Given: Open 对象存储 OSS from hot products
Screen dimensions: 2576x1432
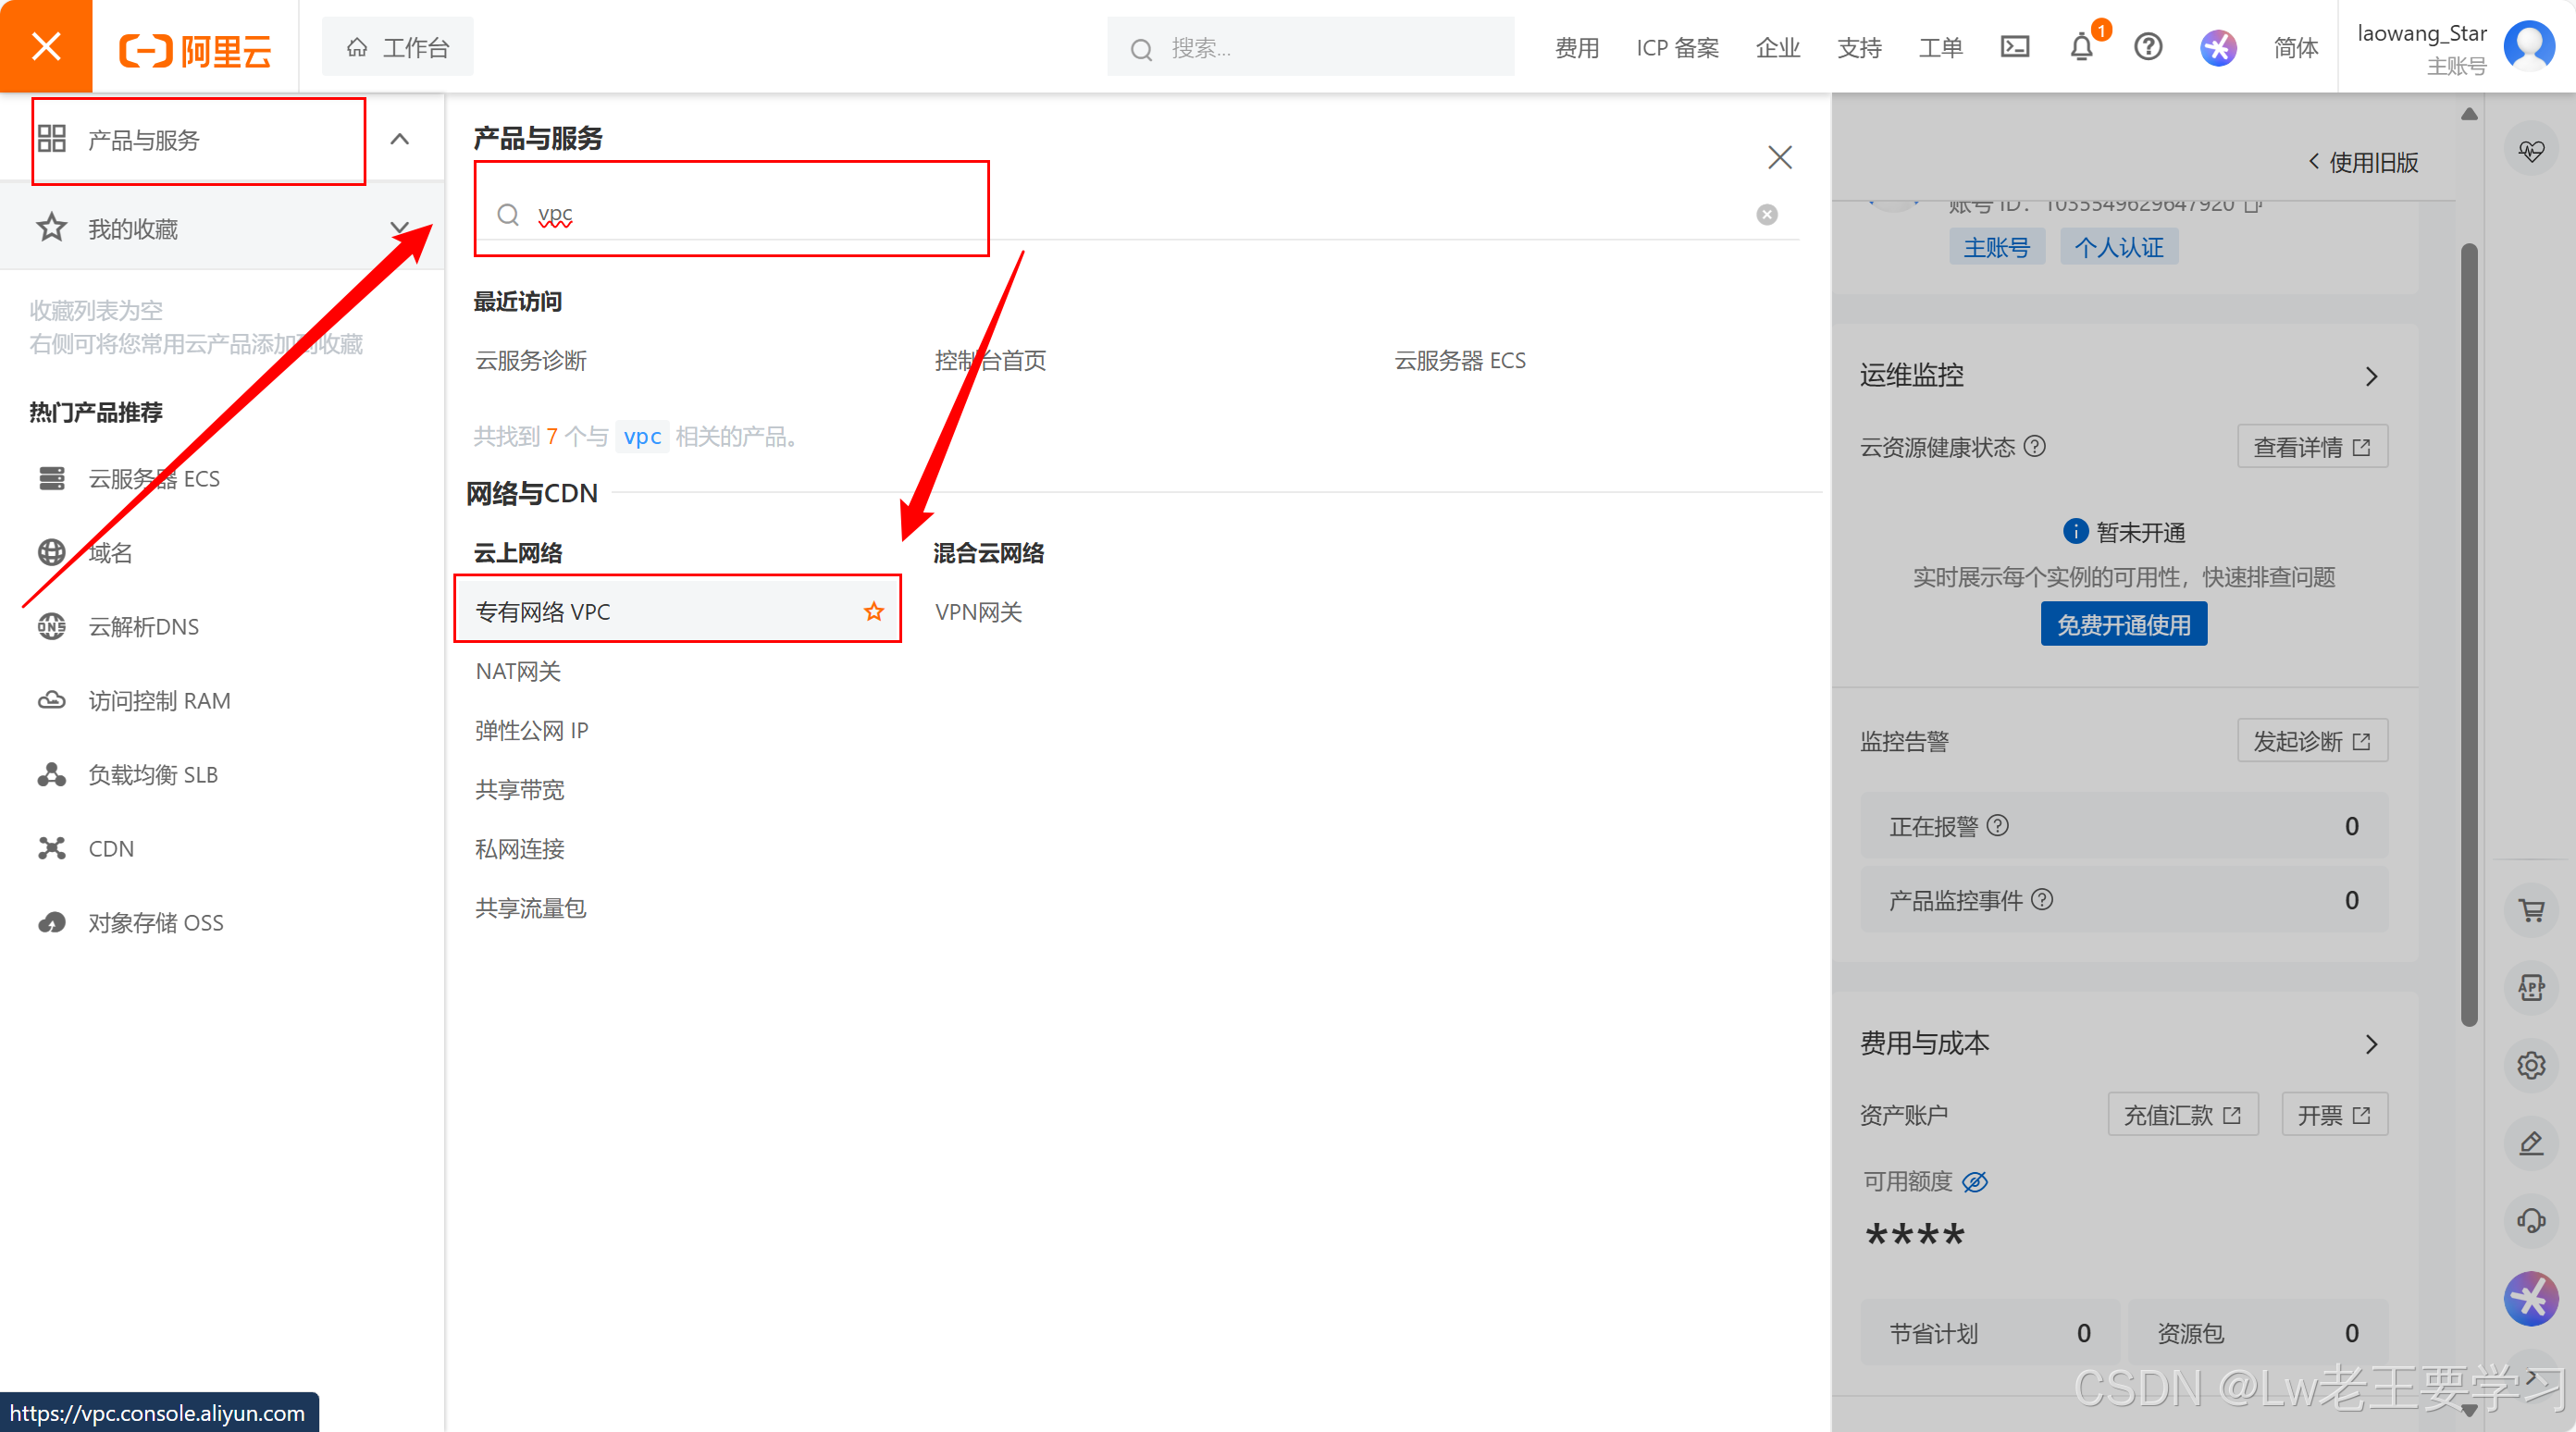Looking at the screenshot, I should point(155,922).
